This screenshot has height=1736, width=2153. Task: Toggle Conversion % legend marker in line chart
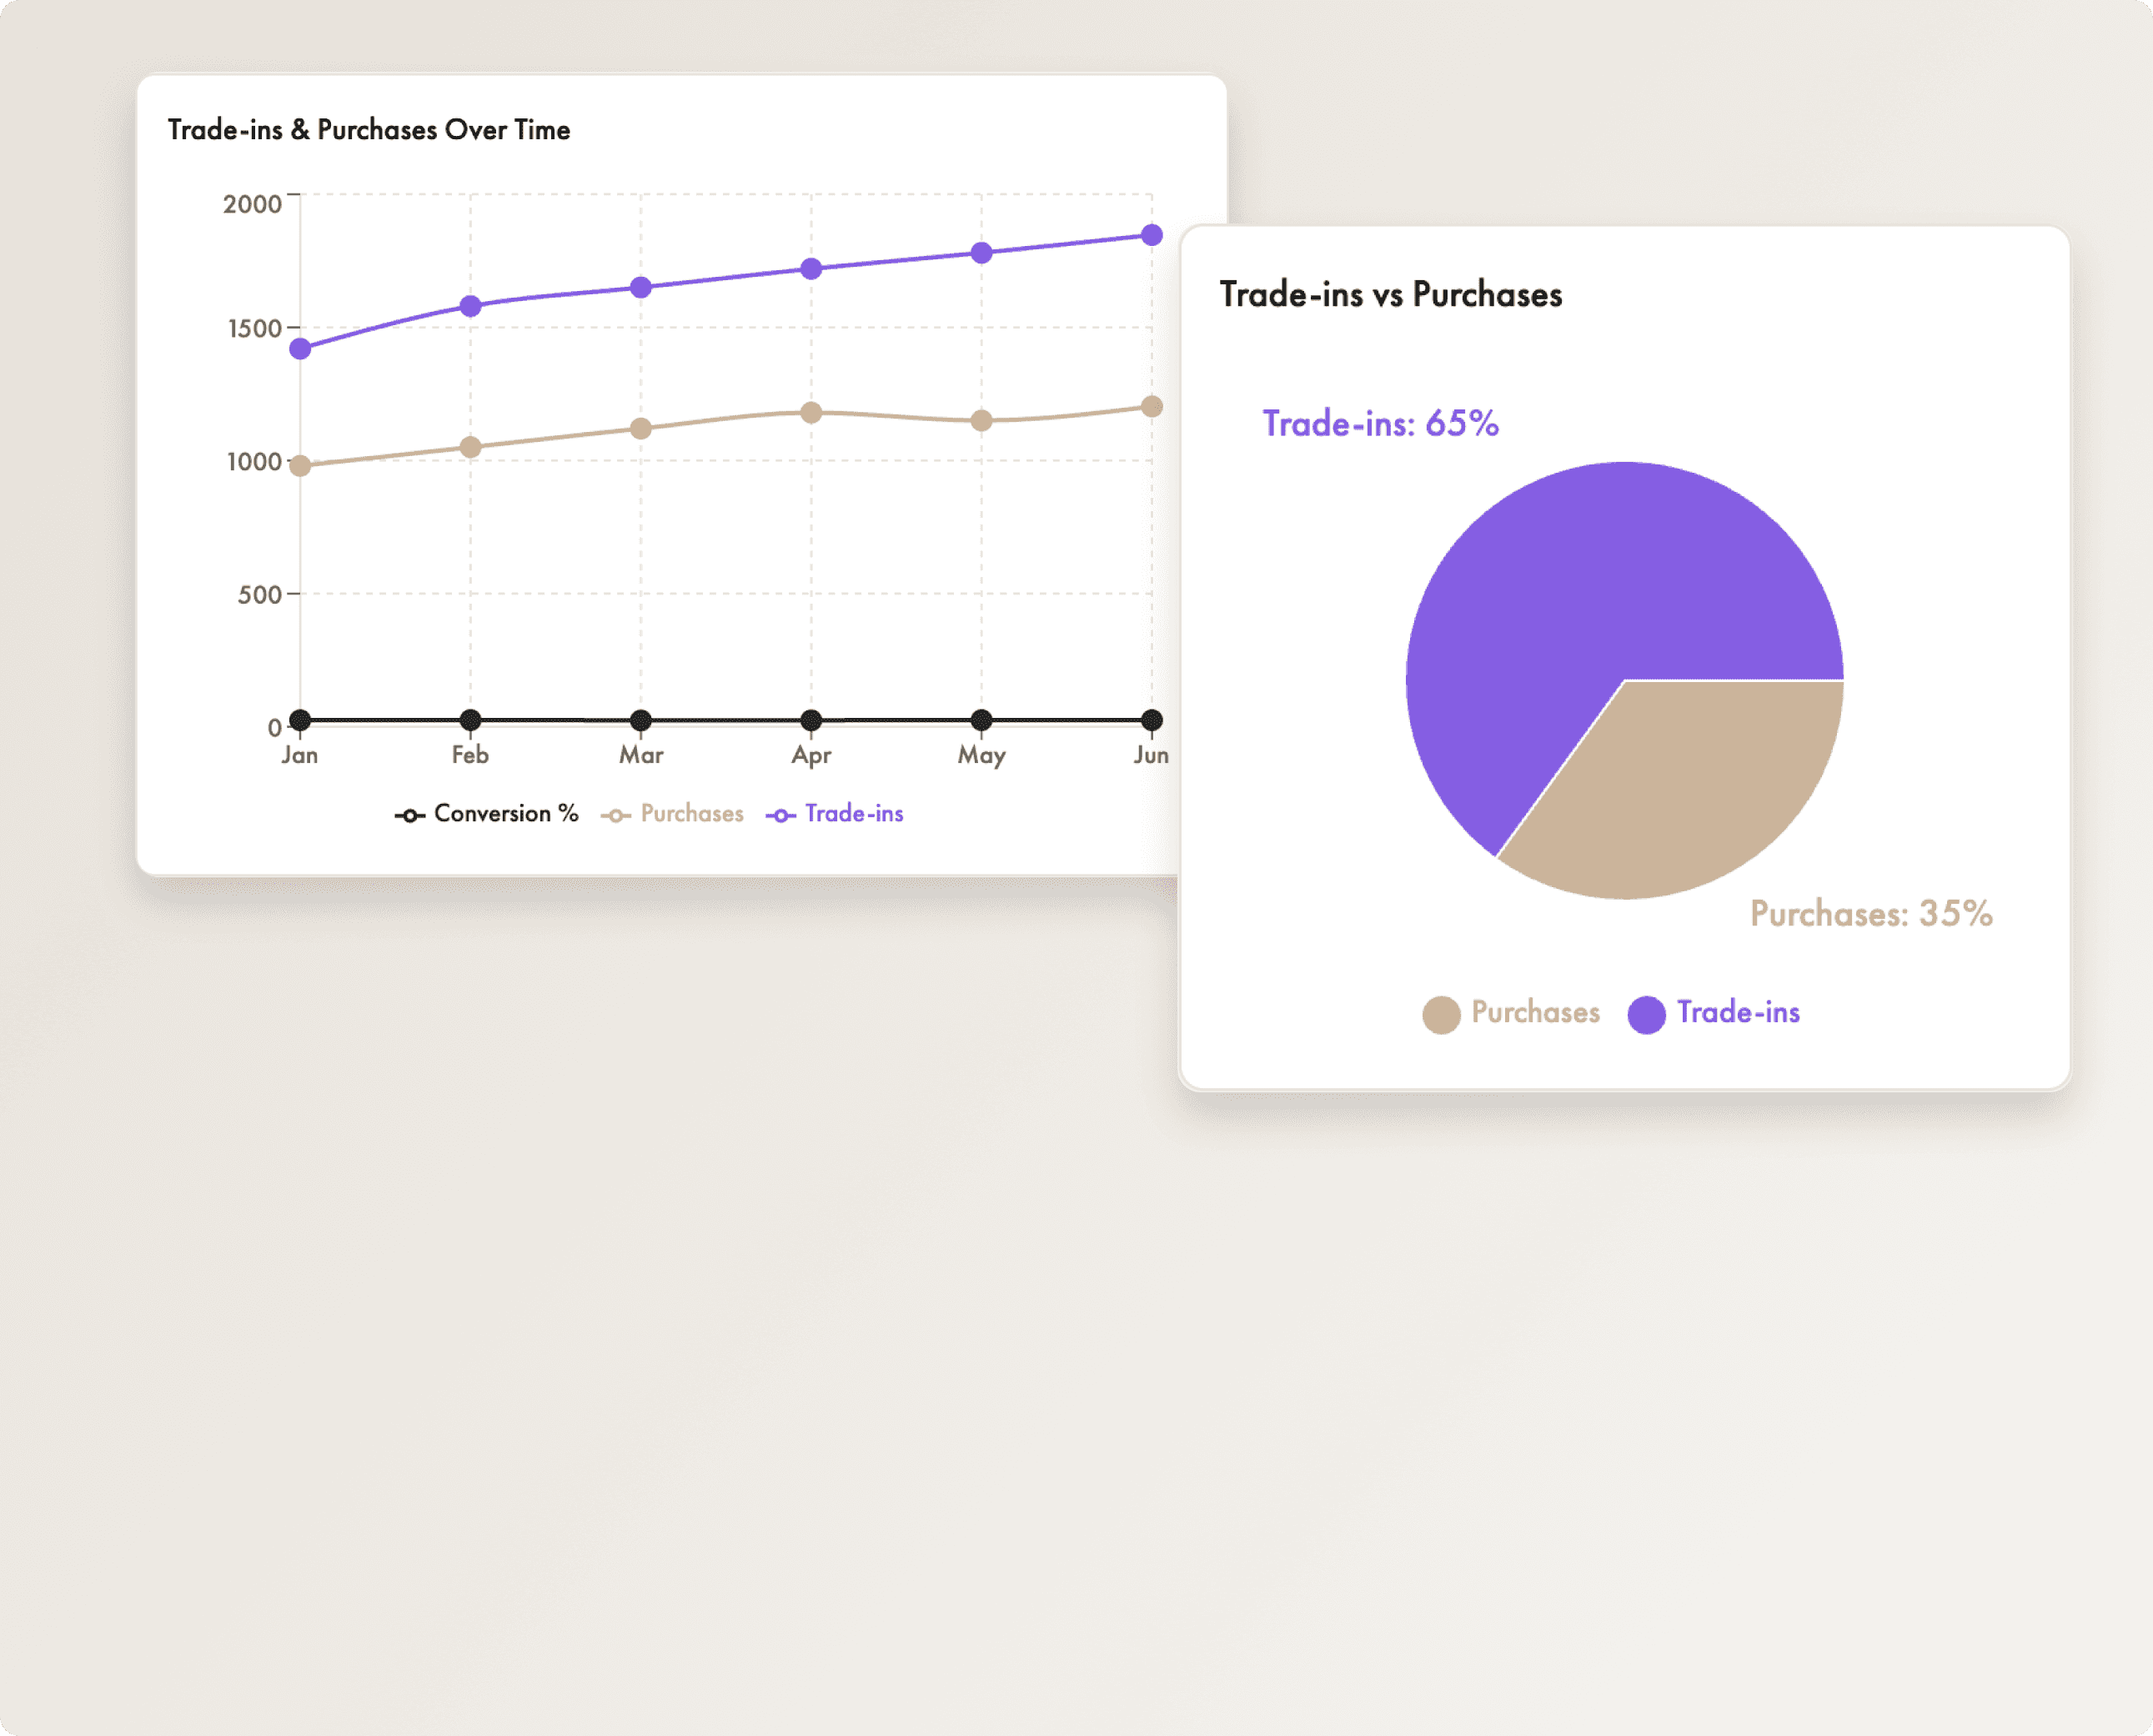click(x=409, y=816)
